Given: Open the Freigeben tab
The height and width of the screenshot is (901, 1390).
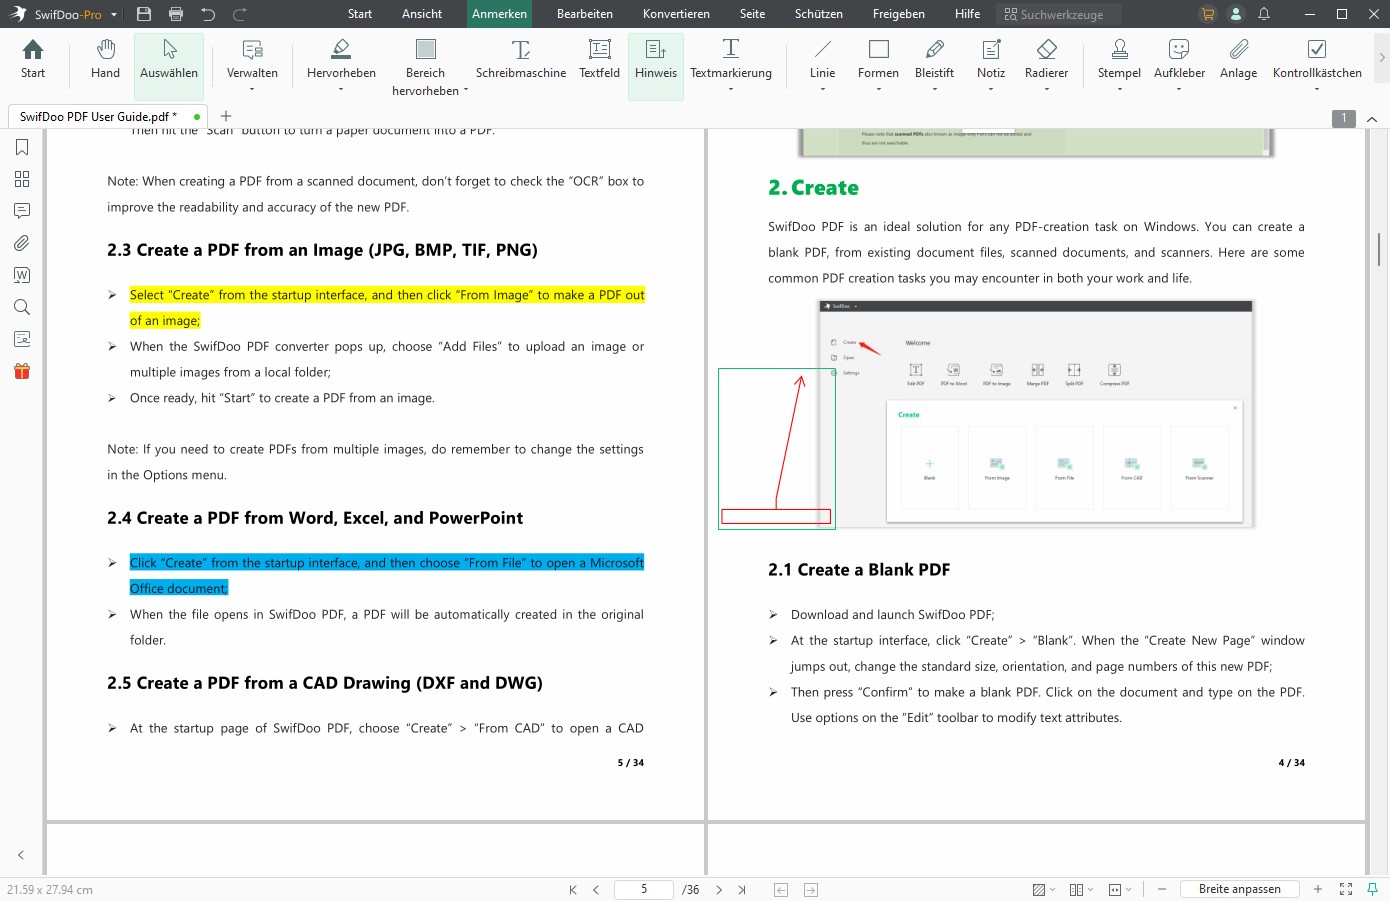Looking at the screenshot, I should (x=899, y=14).
